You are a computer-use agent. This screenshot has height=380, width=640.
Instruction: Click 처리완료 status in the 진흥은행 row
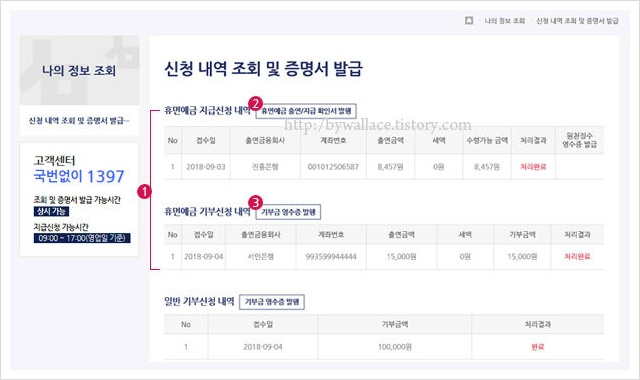pyautogui.click(x=533, y=167)
